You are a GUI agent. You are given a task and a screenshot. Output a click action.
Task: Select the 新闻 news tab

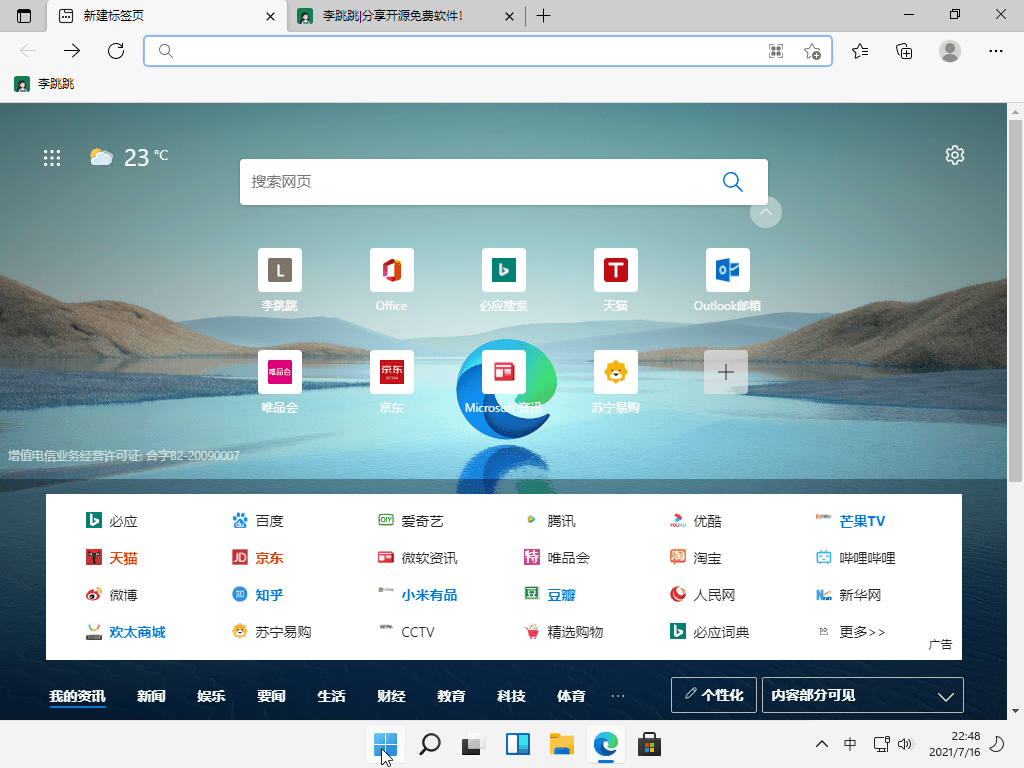pyautogui.click(x=151, y=696)
